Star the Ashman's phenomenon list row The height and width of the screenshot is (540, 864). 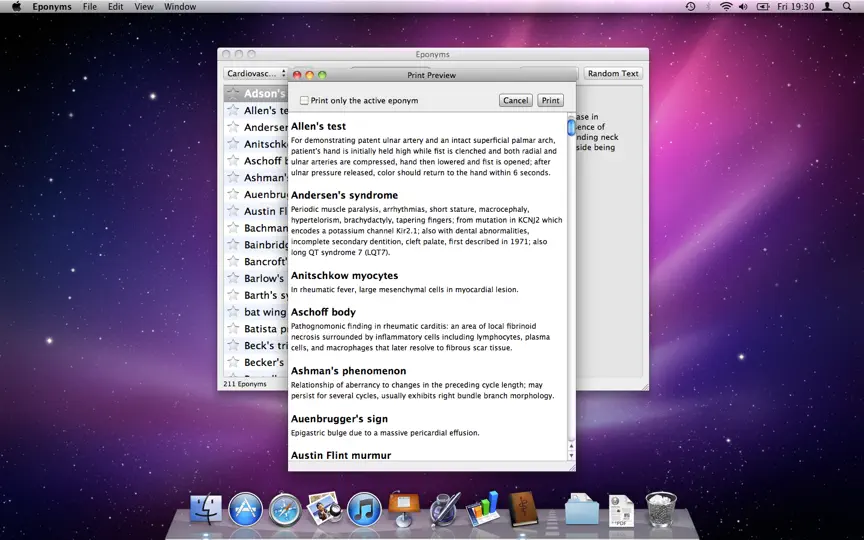(x=234, y=177)
